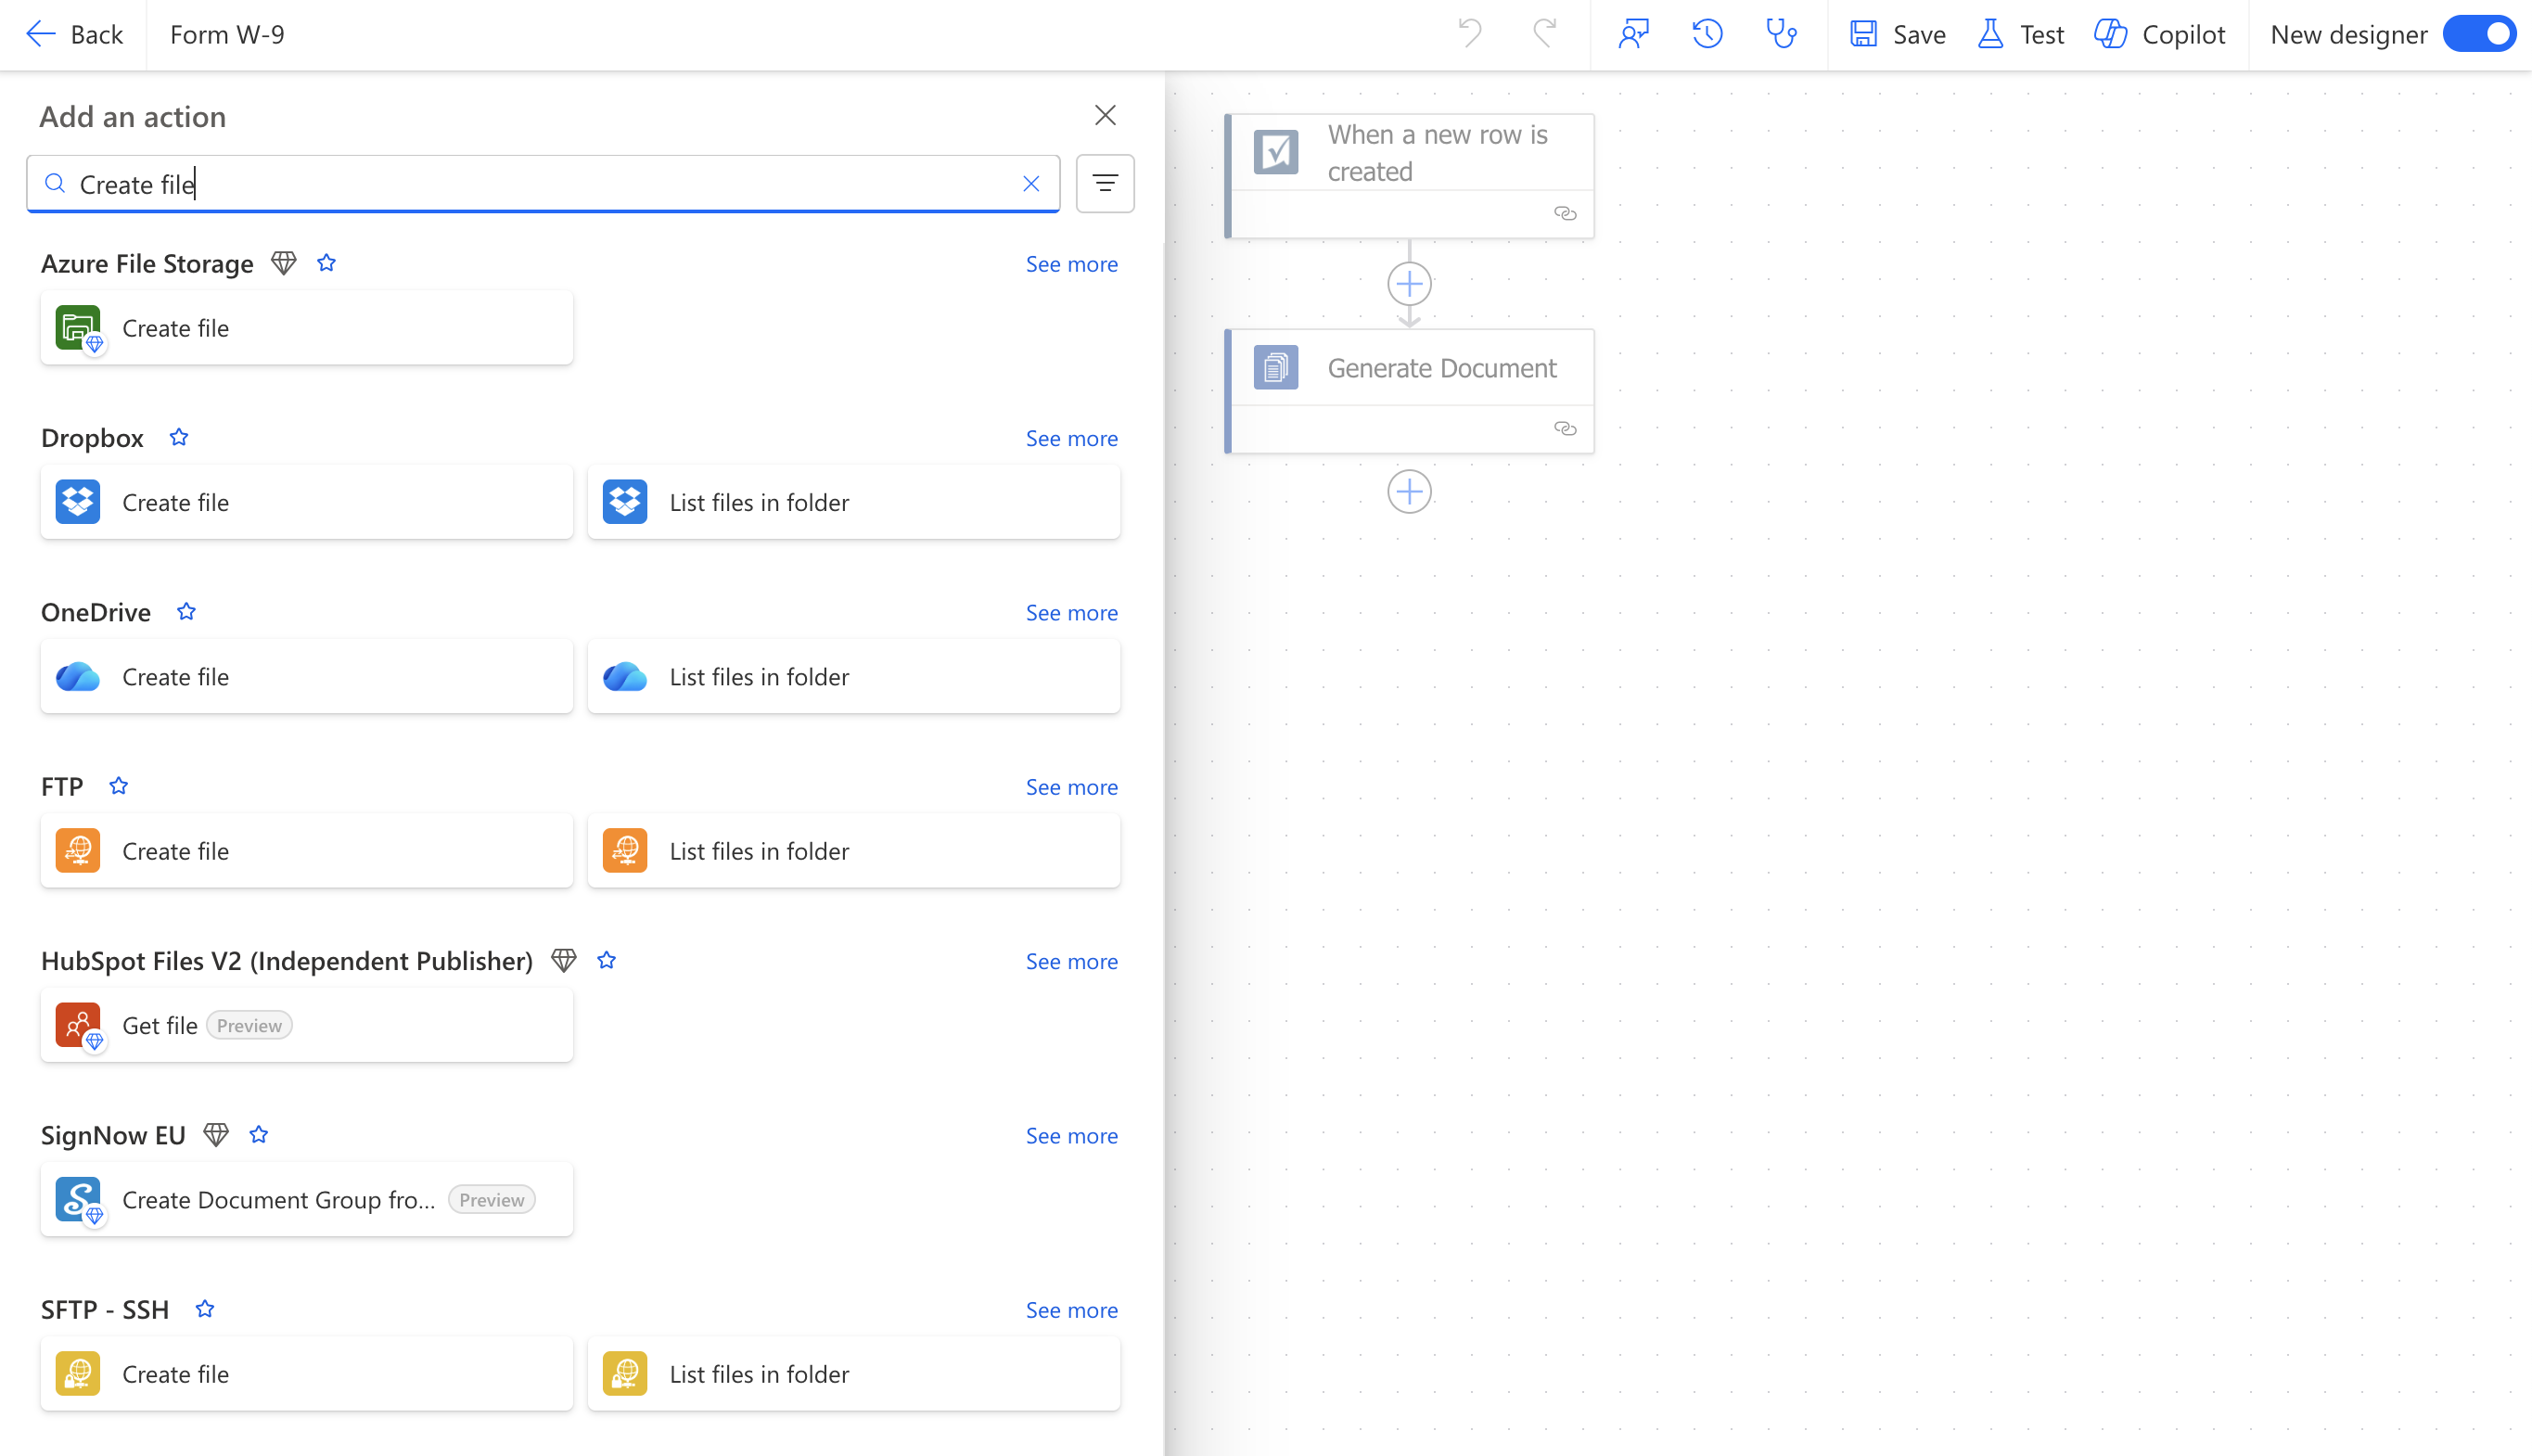See more Azure File Storage actions
The image size is (2532, 1456).
1071,264
